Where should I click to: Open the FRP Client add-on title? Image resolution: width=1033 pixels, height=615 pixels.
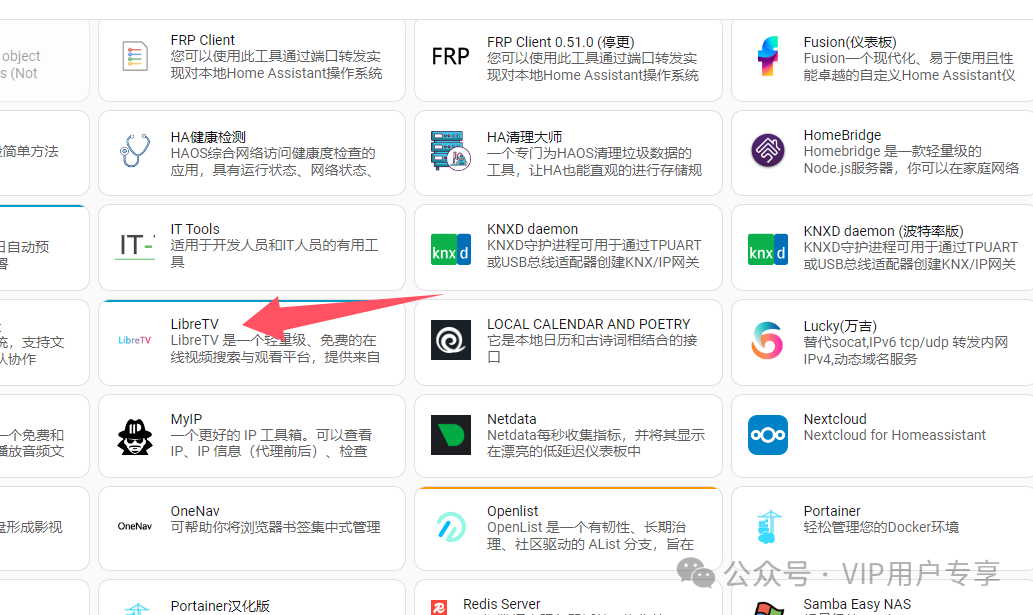202,40
